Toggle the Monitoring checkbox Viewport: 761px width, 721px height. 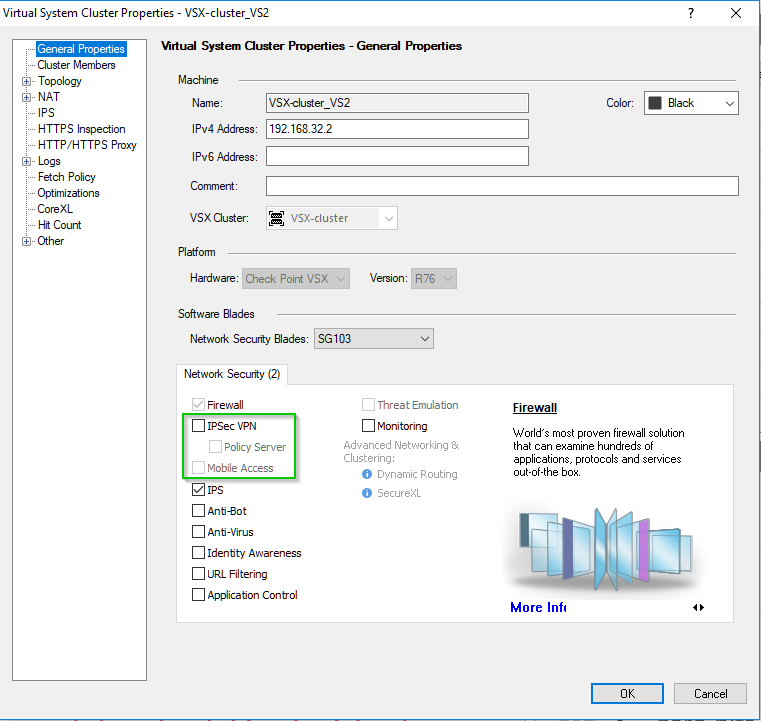368,426
